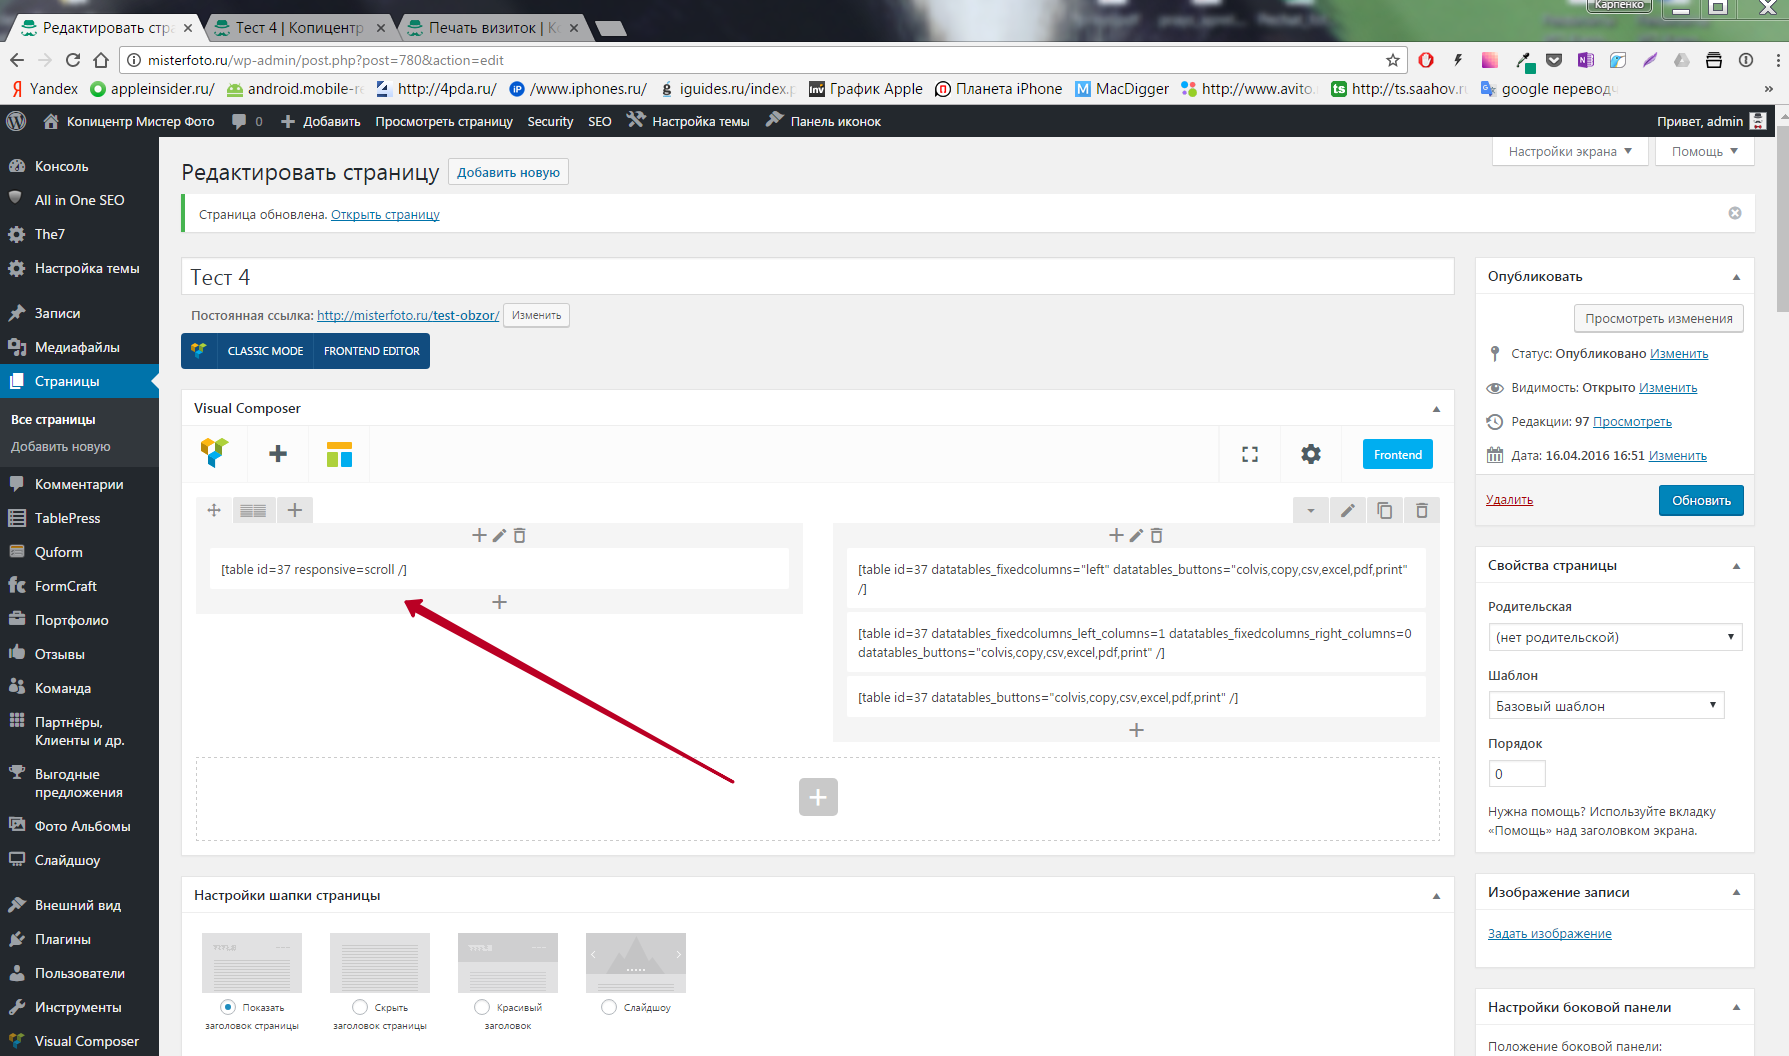This screenshot has height=1056, width=1789.
Task: Bookmark page with the star icon
Action: (1392, 60)
